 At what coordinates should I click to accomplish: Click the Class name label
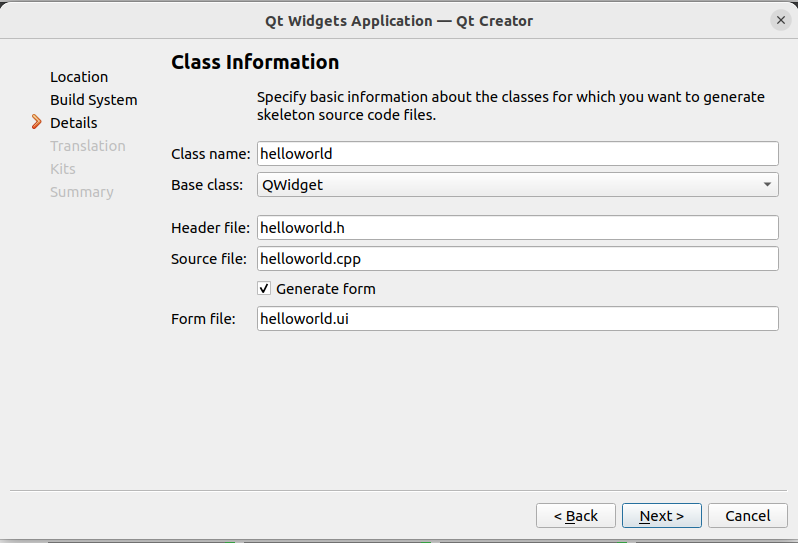211,154
